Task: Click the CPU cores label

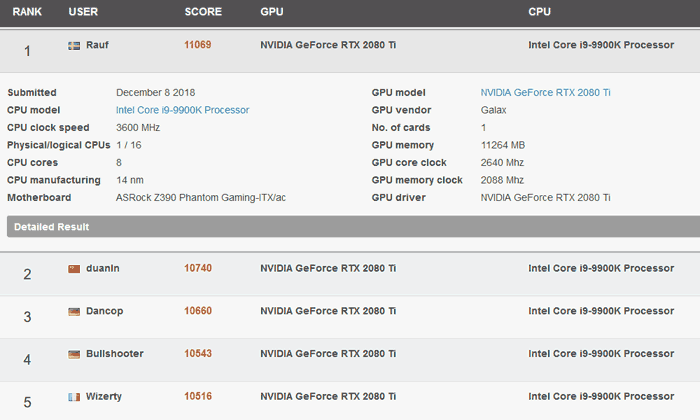Action: pos(33,162)
